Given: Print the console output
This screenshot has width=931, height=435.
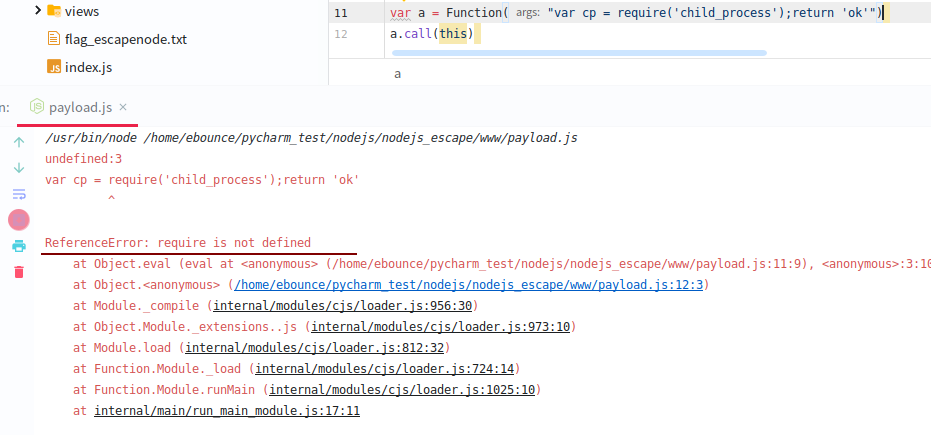Looking at the screenshot, I should point(18,246).
